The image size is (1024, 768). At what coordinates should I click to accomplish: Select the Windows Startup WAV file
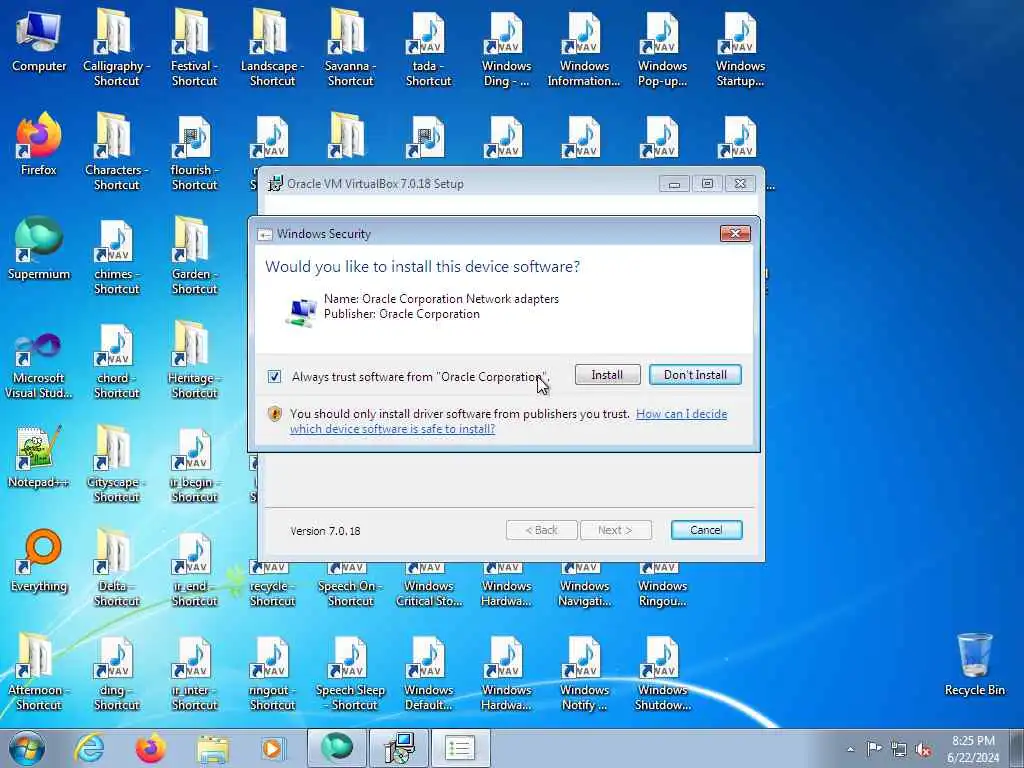[x=740, y=48]
